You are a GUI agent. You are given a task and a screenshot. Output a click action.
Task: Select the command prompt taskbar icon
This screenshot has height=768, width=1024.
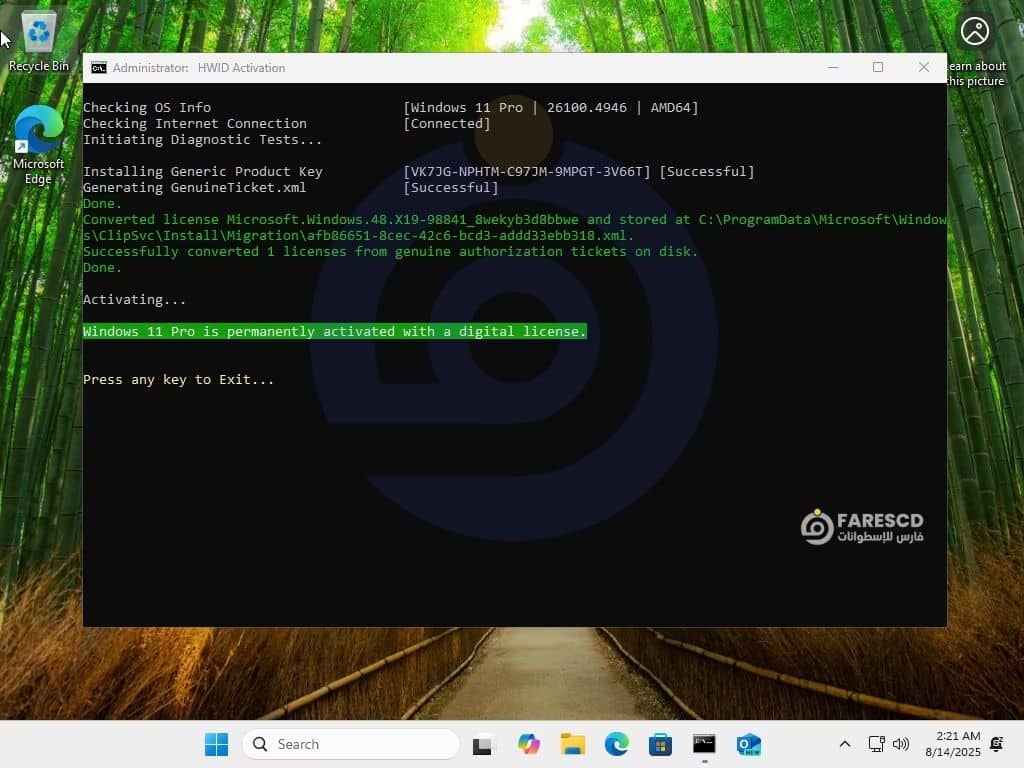tap(704, 744)
